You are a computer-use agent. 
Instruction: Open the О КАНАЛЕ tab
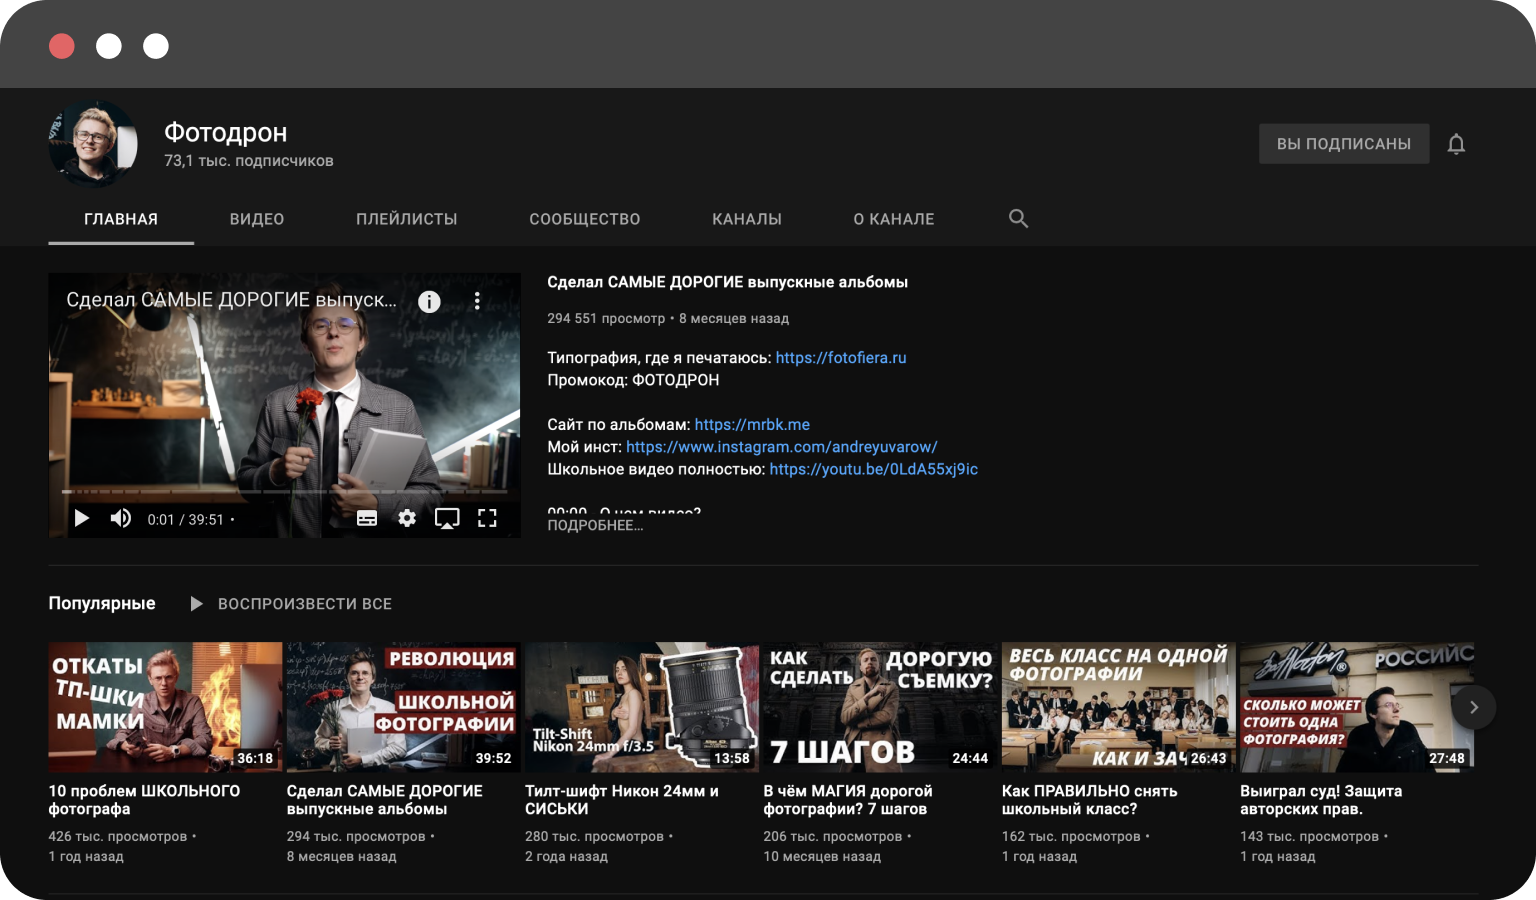894,219
